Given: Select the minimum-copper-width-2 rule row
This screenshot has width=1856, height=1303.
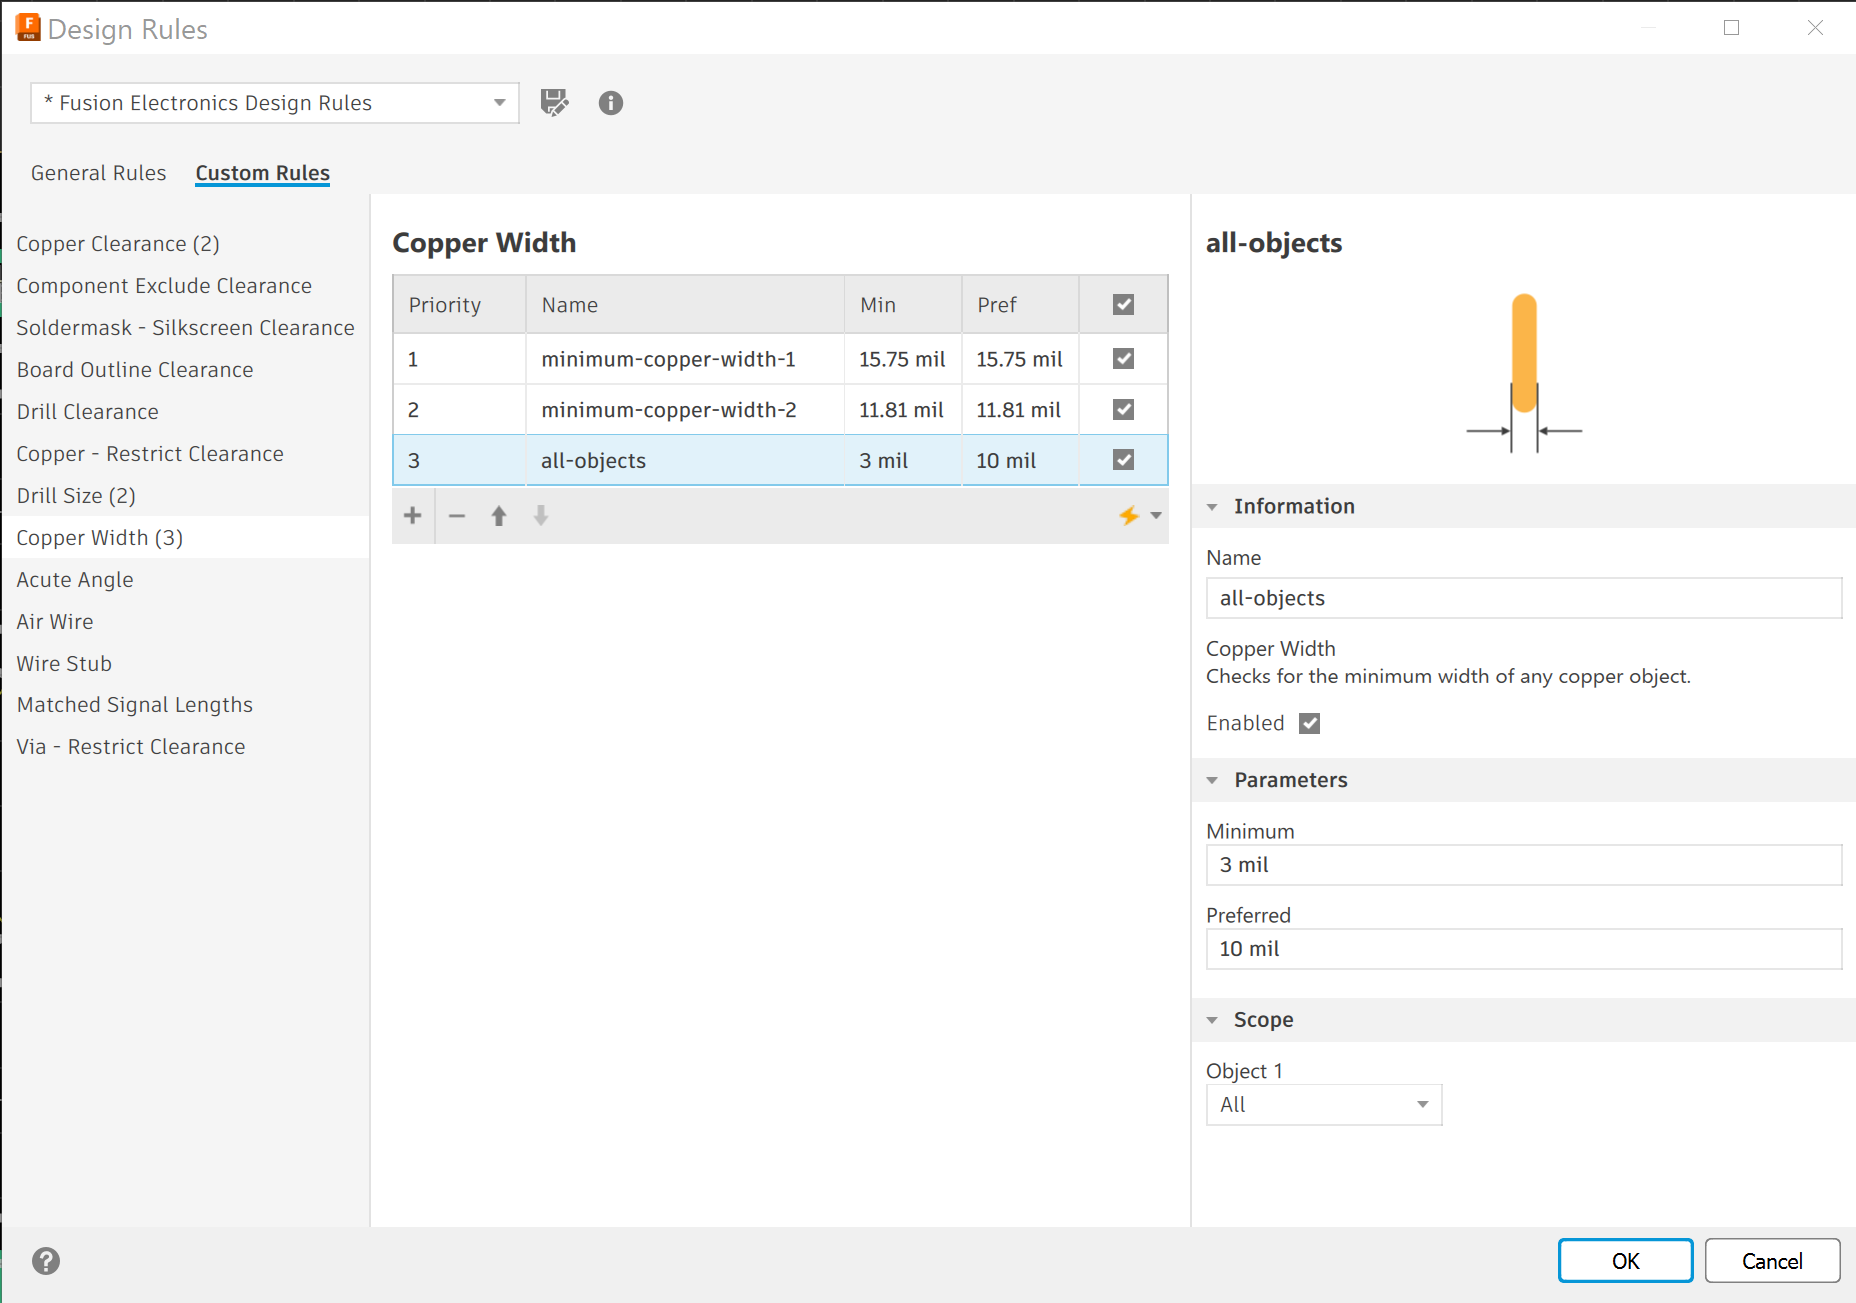Looking at the screenshot, I should (780, 410).
